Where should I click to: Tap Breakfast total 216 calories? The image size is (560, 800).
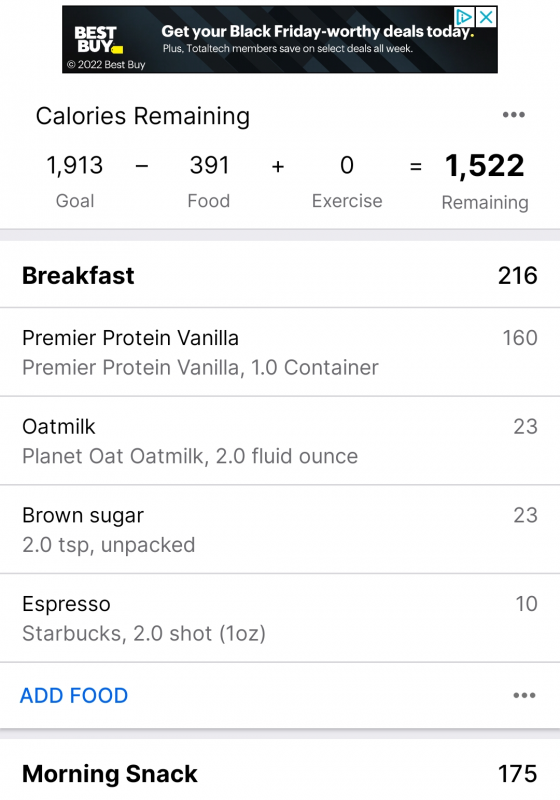click(x=518, y=276)
